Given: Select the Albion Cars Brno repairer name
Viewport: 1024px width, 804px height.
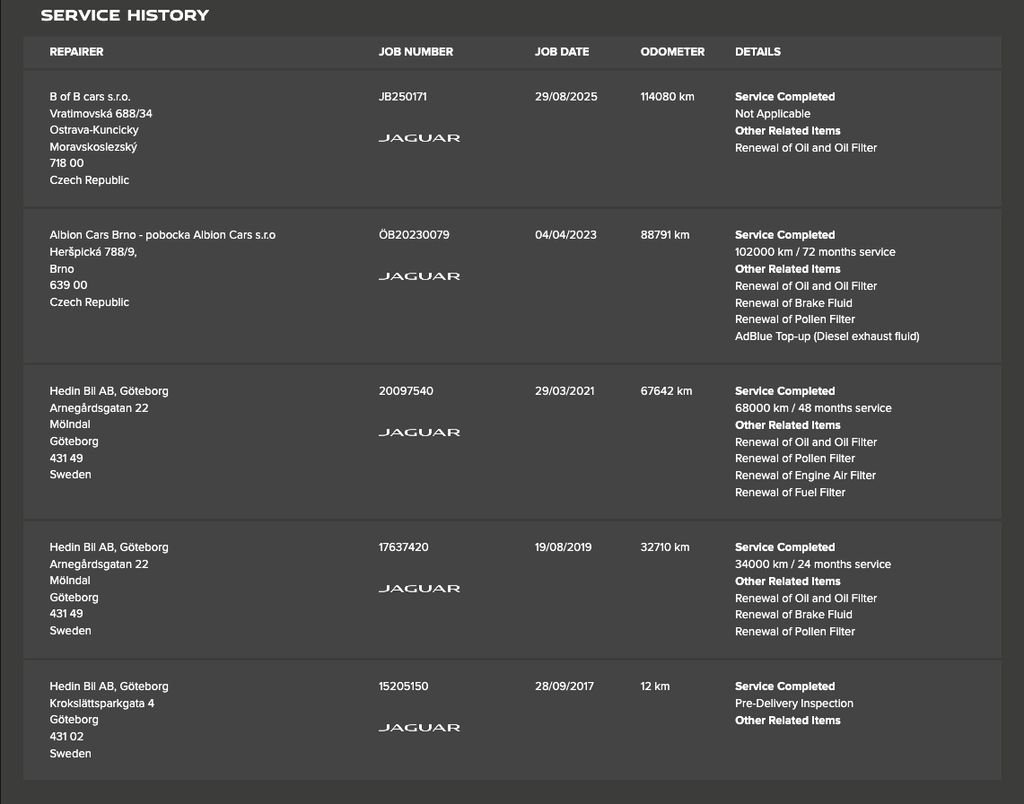Looking at the screenshot, I should click(162, 235).
